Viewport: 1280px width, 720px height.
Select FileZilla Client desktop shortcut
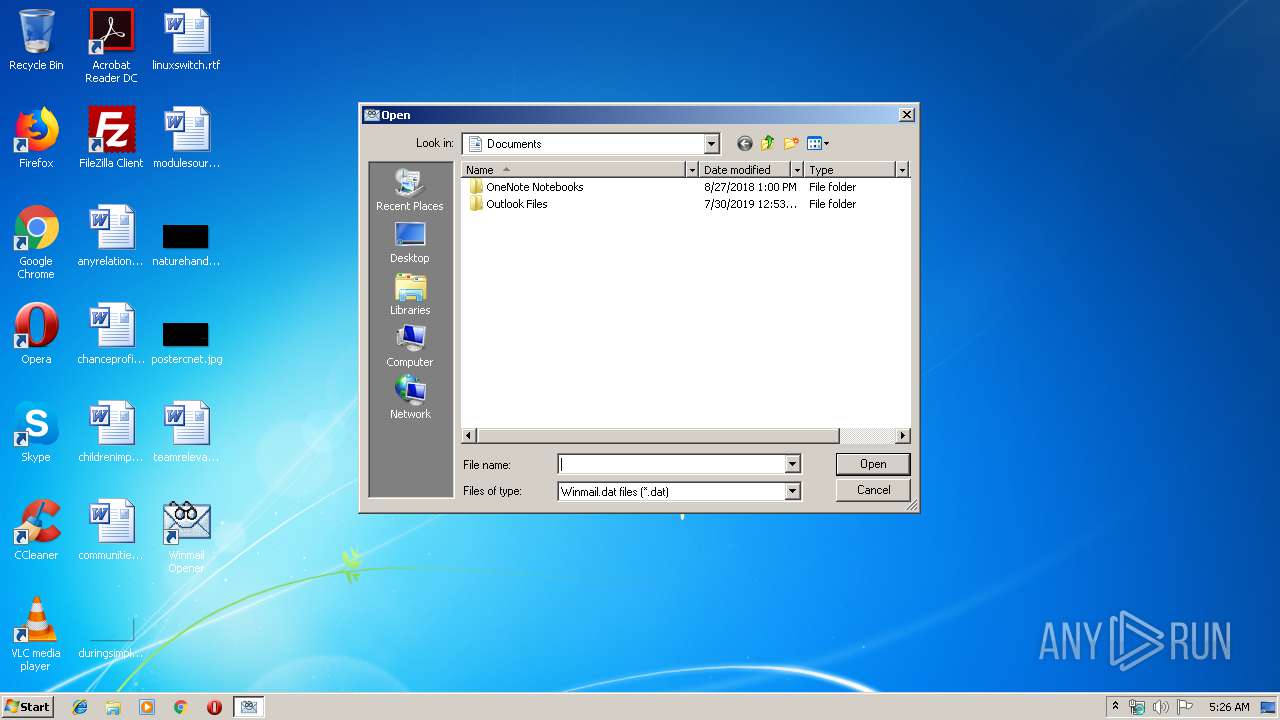(x=111, y=139)
